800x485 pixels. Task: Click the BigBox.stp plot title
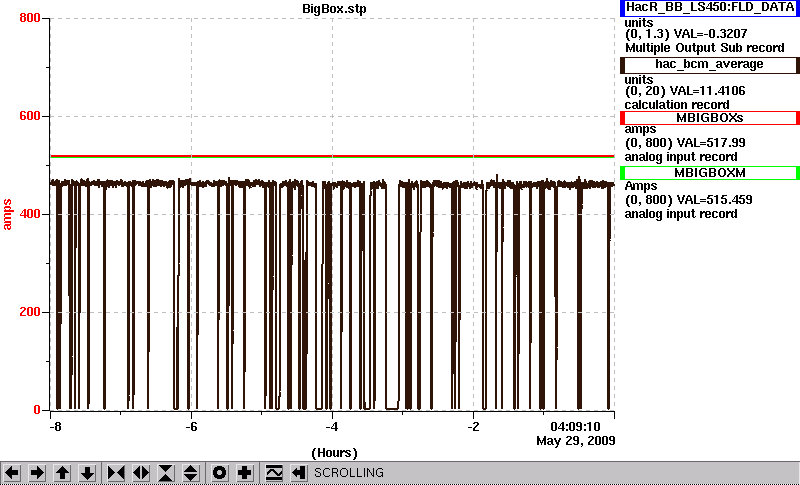coord(334,9)
